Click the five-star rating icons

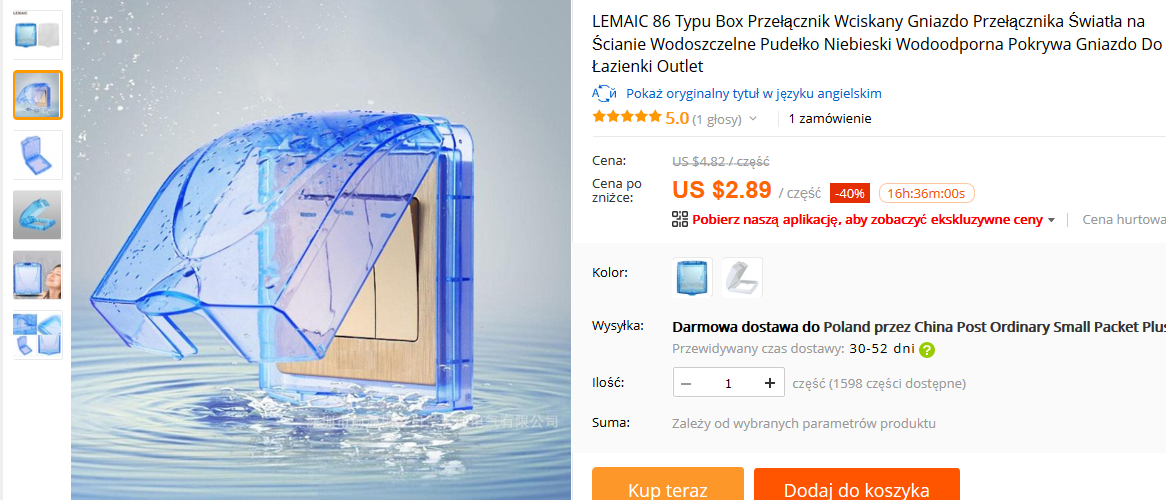(x=627, y=118)
